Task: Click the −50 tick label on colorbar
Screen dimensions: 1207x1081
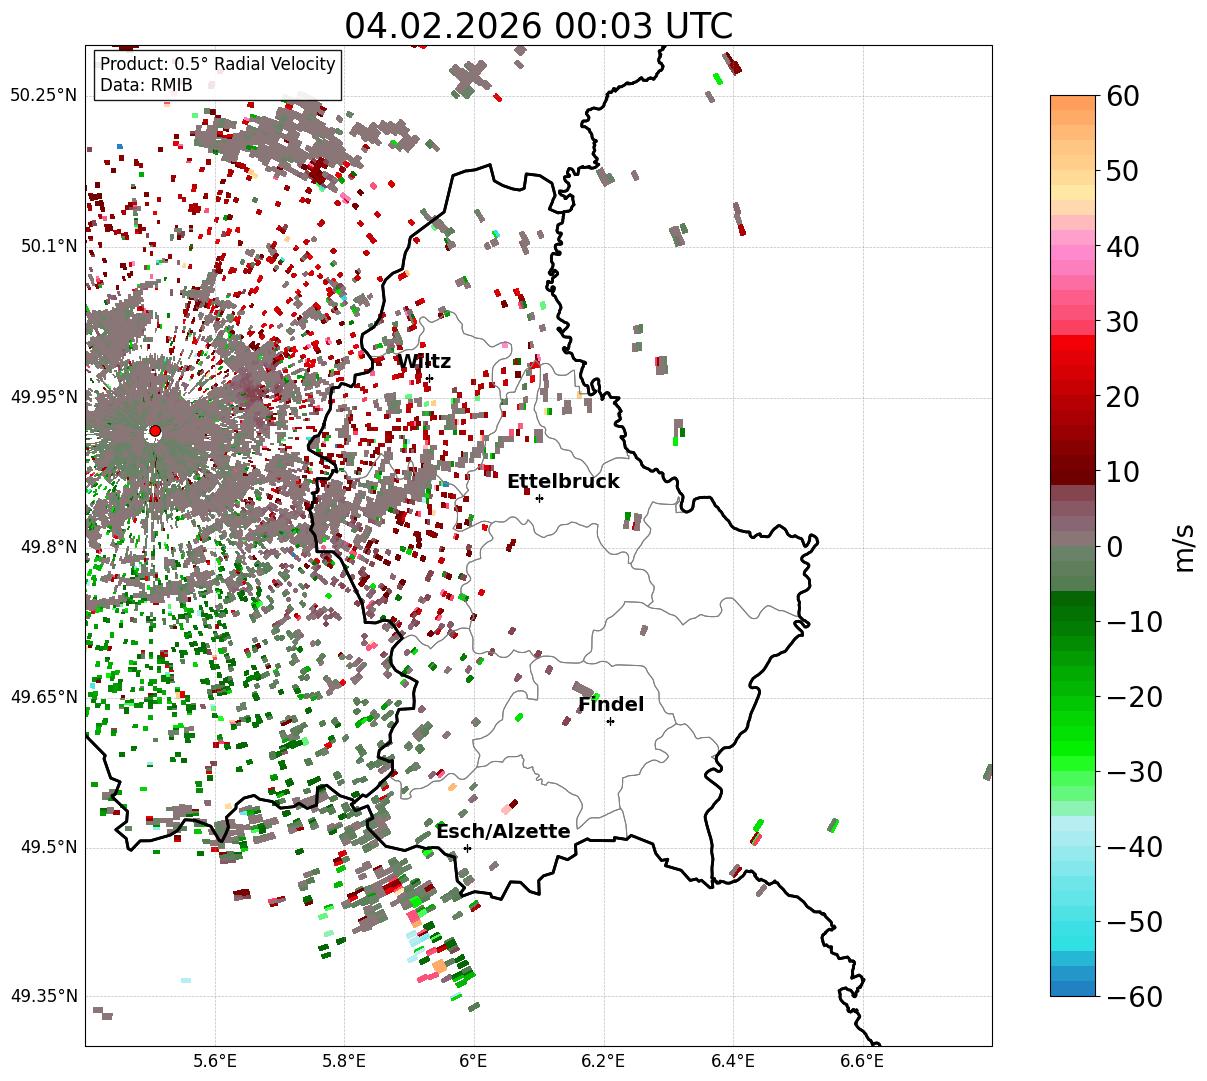Action: 1134,922
